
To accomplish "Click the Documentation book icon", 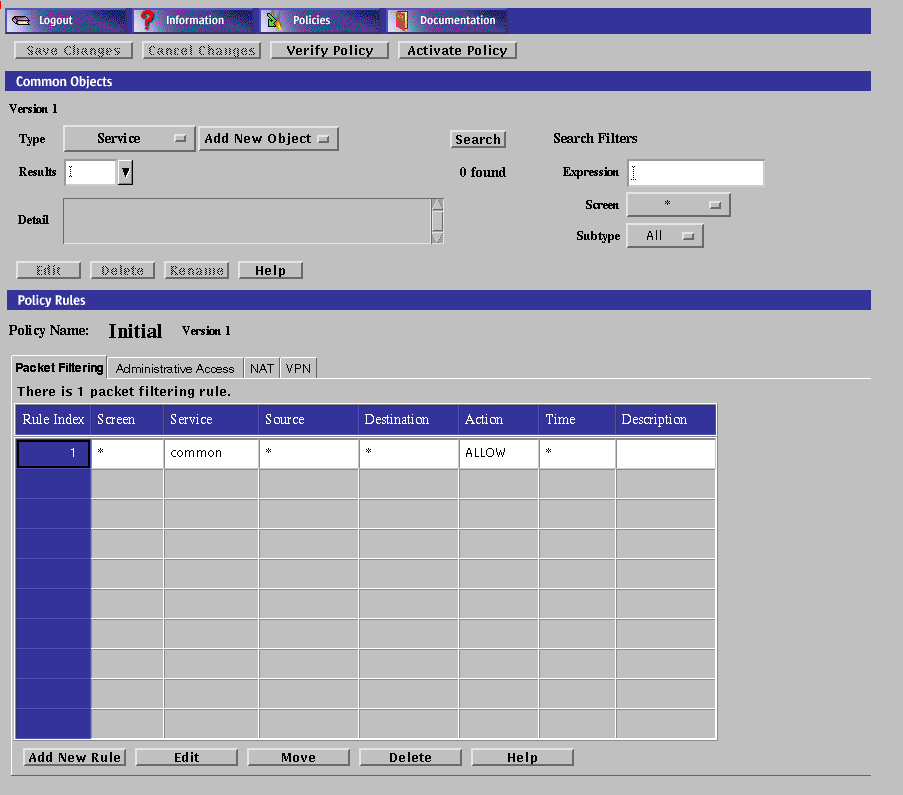I will (x=401, y=21).
